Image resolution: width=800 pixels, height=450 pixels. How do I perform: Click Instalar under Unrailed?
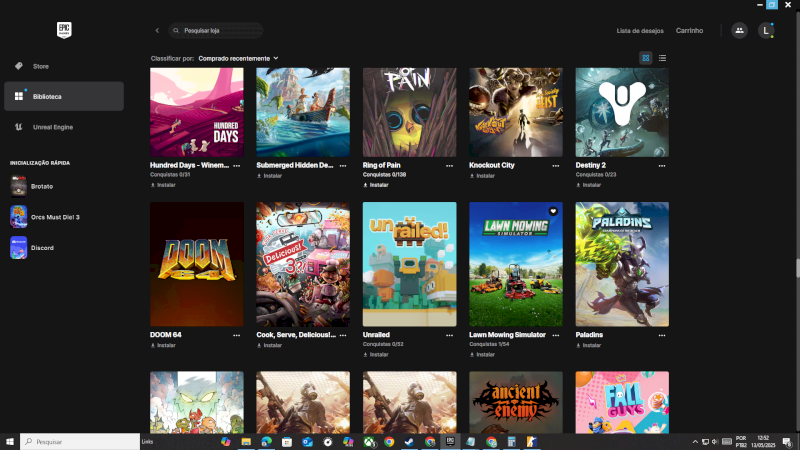[376, 355]
